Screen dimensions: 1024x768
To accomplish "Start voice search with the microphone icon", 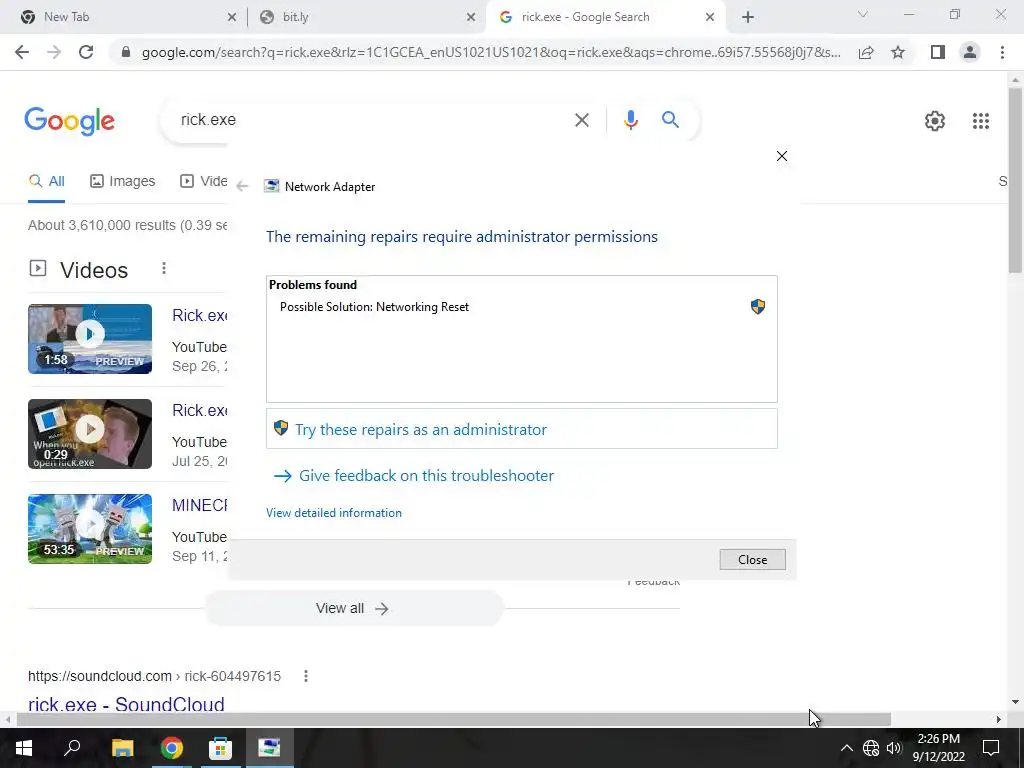I will pos(630,120).
